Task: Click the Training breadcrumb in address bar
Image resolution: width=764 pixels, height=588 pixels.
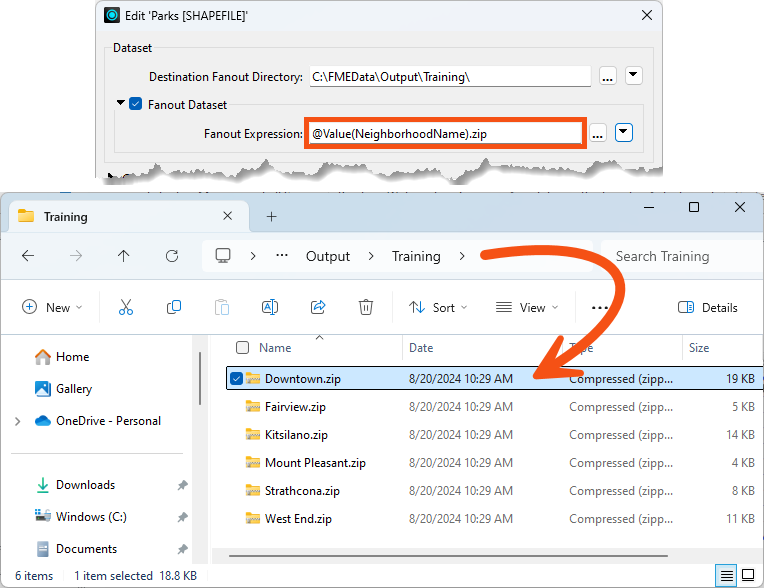Action: point(416,256)
